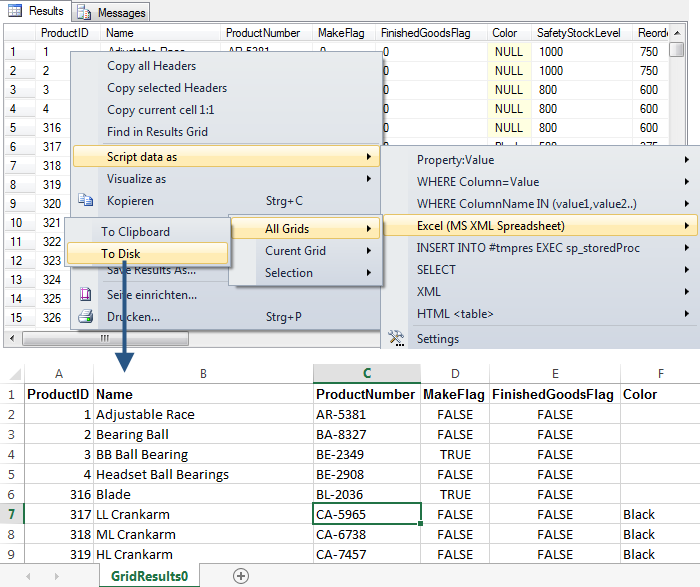Click the tools icon beside Settings
The width and height of the screenshot is (700, 587).
pyautogui.click(x=396, y=338)
